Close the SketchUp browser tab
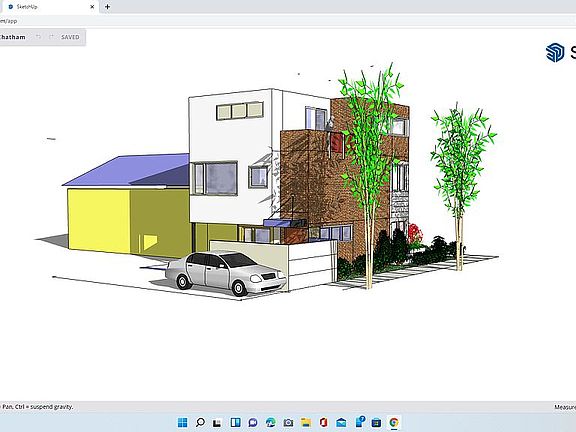 coord(92,7)
